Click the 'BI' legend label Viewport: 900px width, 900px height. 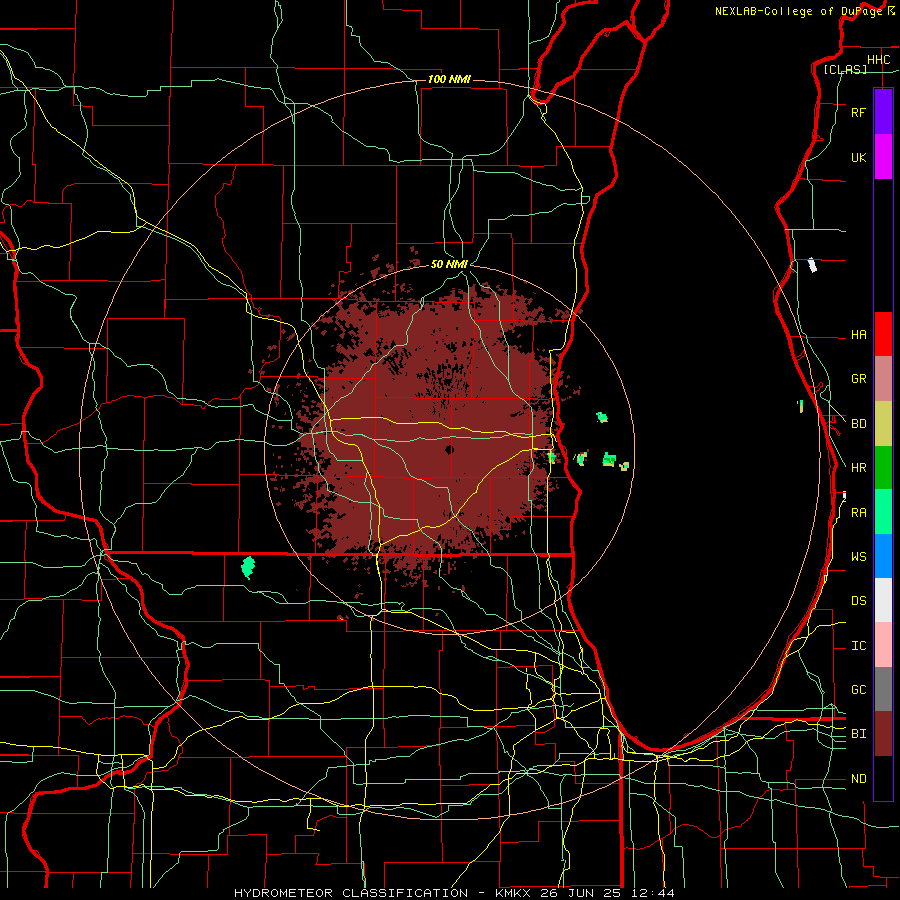[x=858, y=734]
